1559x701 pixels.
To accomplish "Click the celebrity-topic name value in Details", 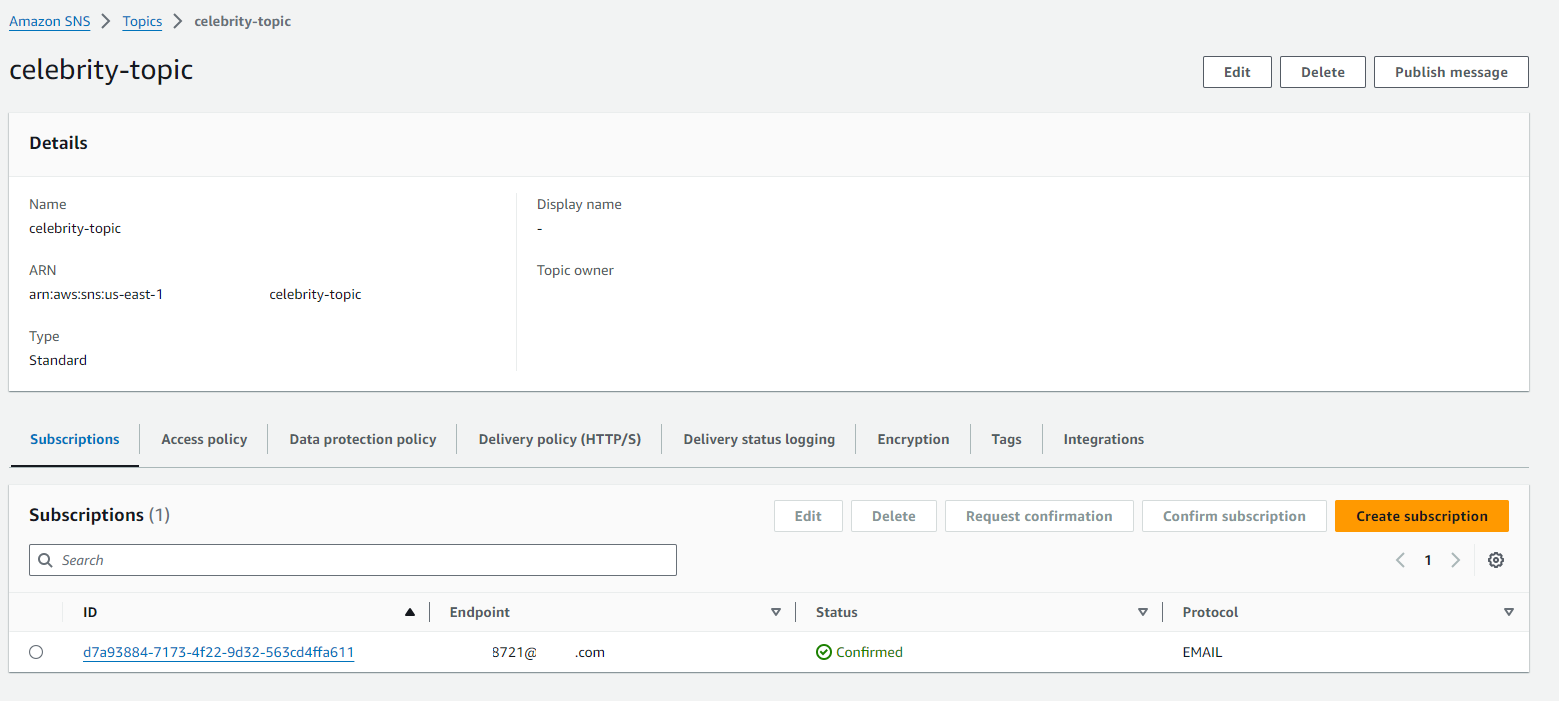I will [x=75, y=228].
